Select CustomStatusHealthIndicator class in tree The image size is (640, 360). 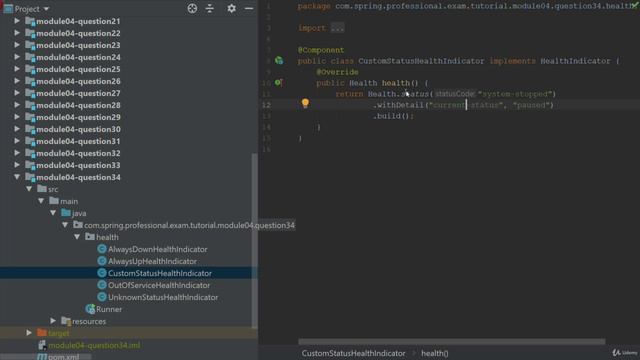click(160, 273)
